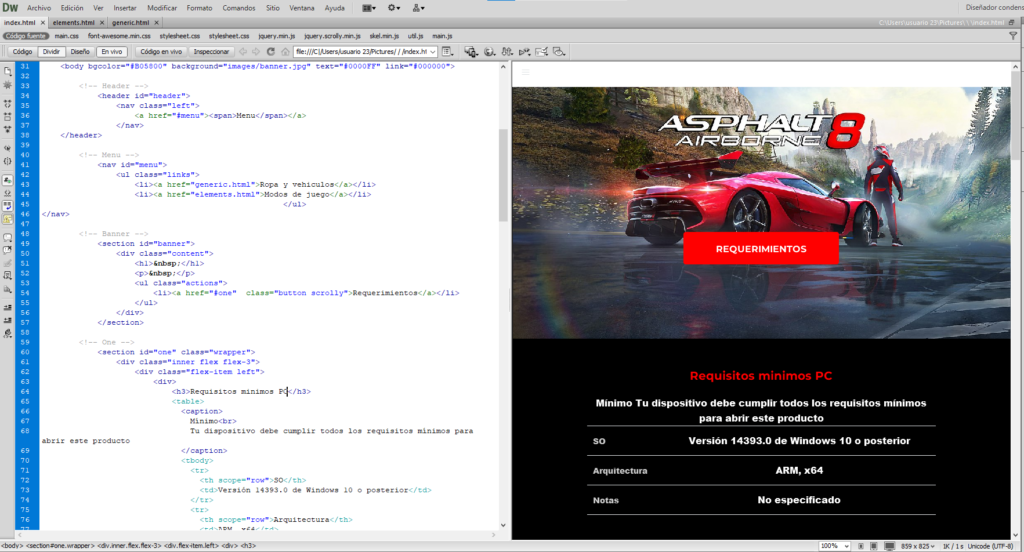This screenshot has width=1024, height=552.
Task: Open related file skel.min.js
Action: (x=384, y=37)
